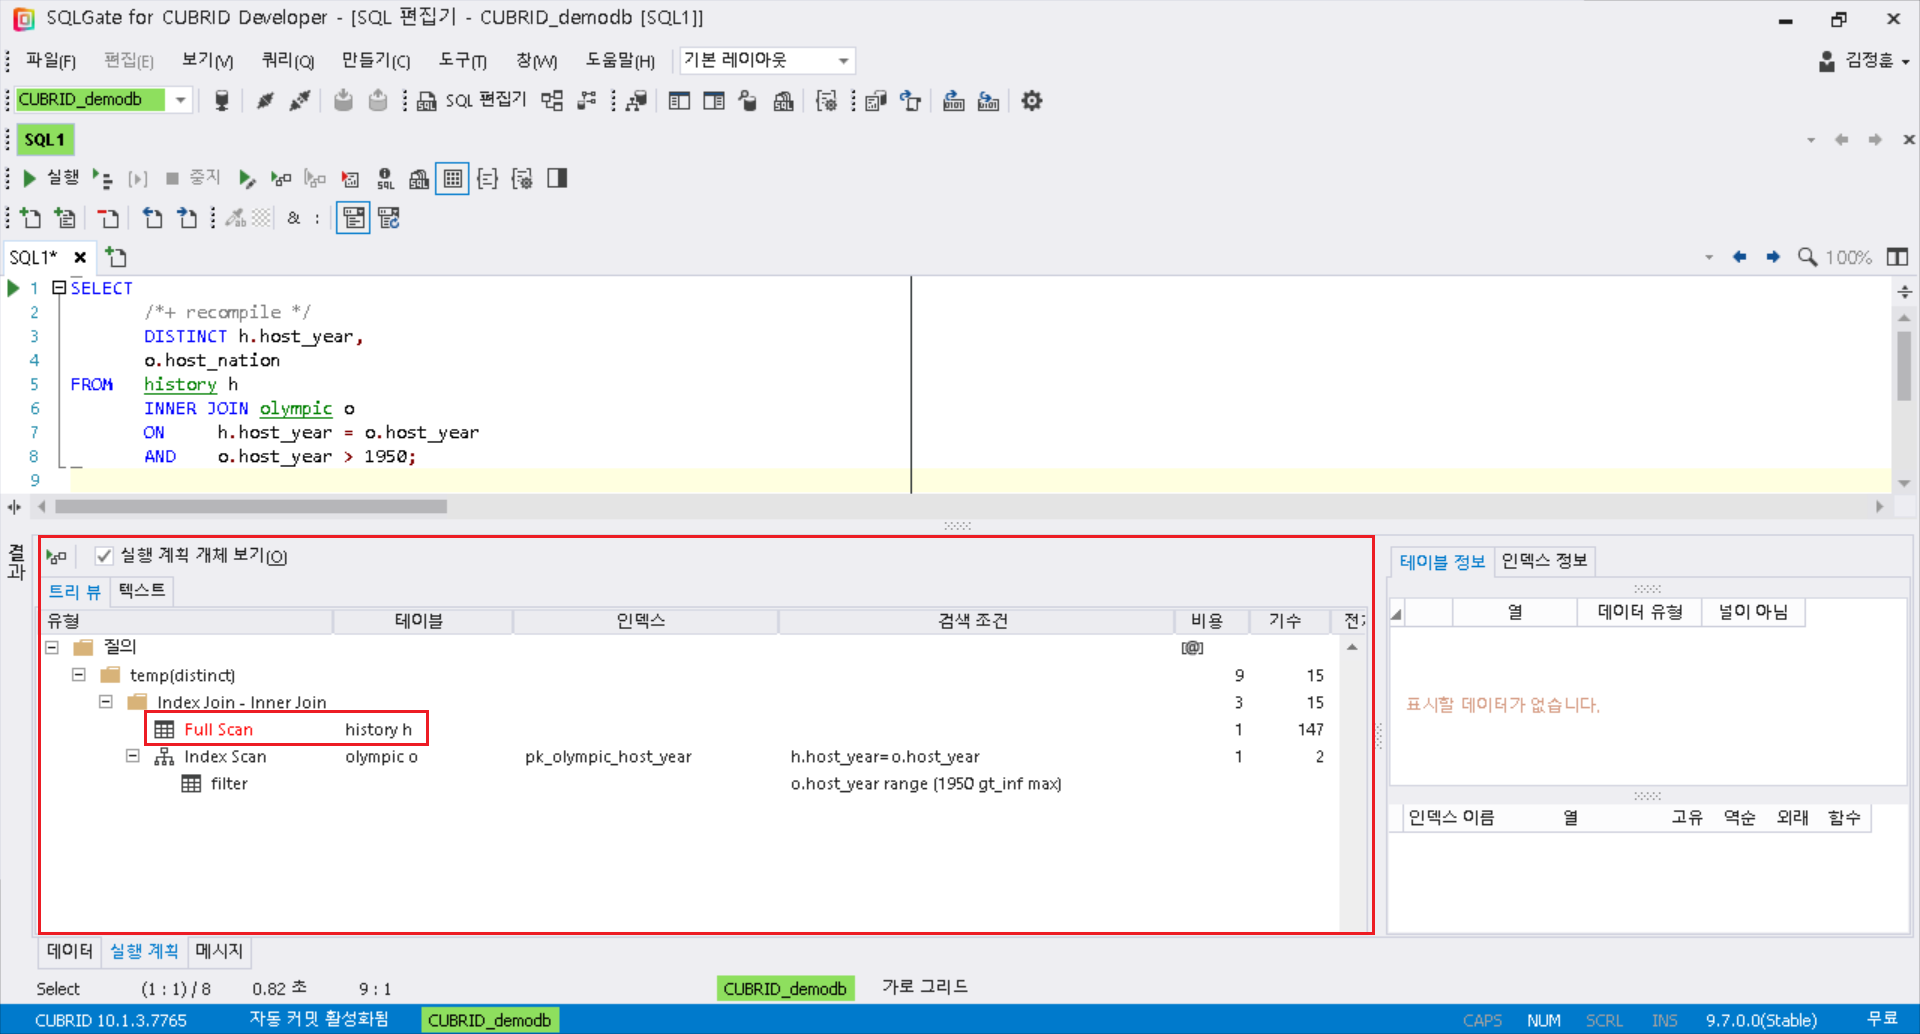Viewport: 1920px width, 1034px height.
Task: Click the split editor icon near zoom
Action: (1896, 257)
